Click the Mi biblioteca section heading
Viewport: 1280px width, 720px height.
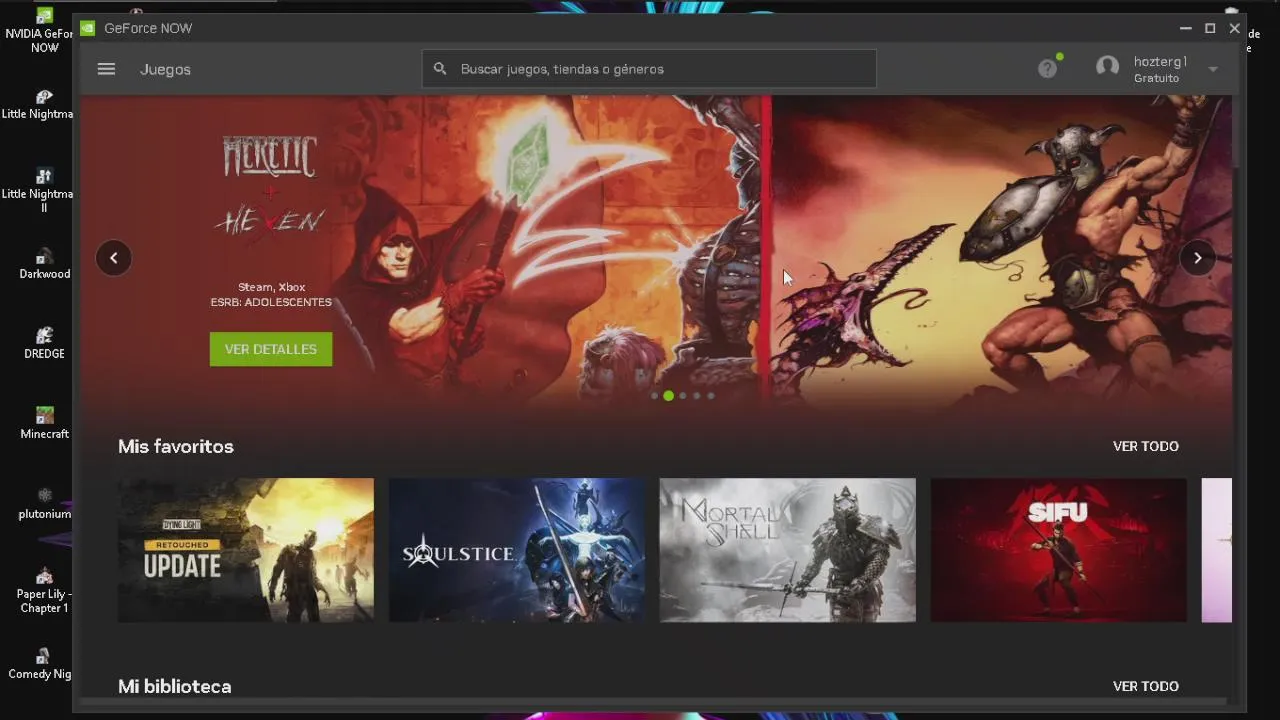(x=174, y=686)
